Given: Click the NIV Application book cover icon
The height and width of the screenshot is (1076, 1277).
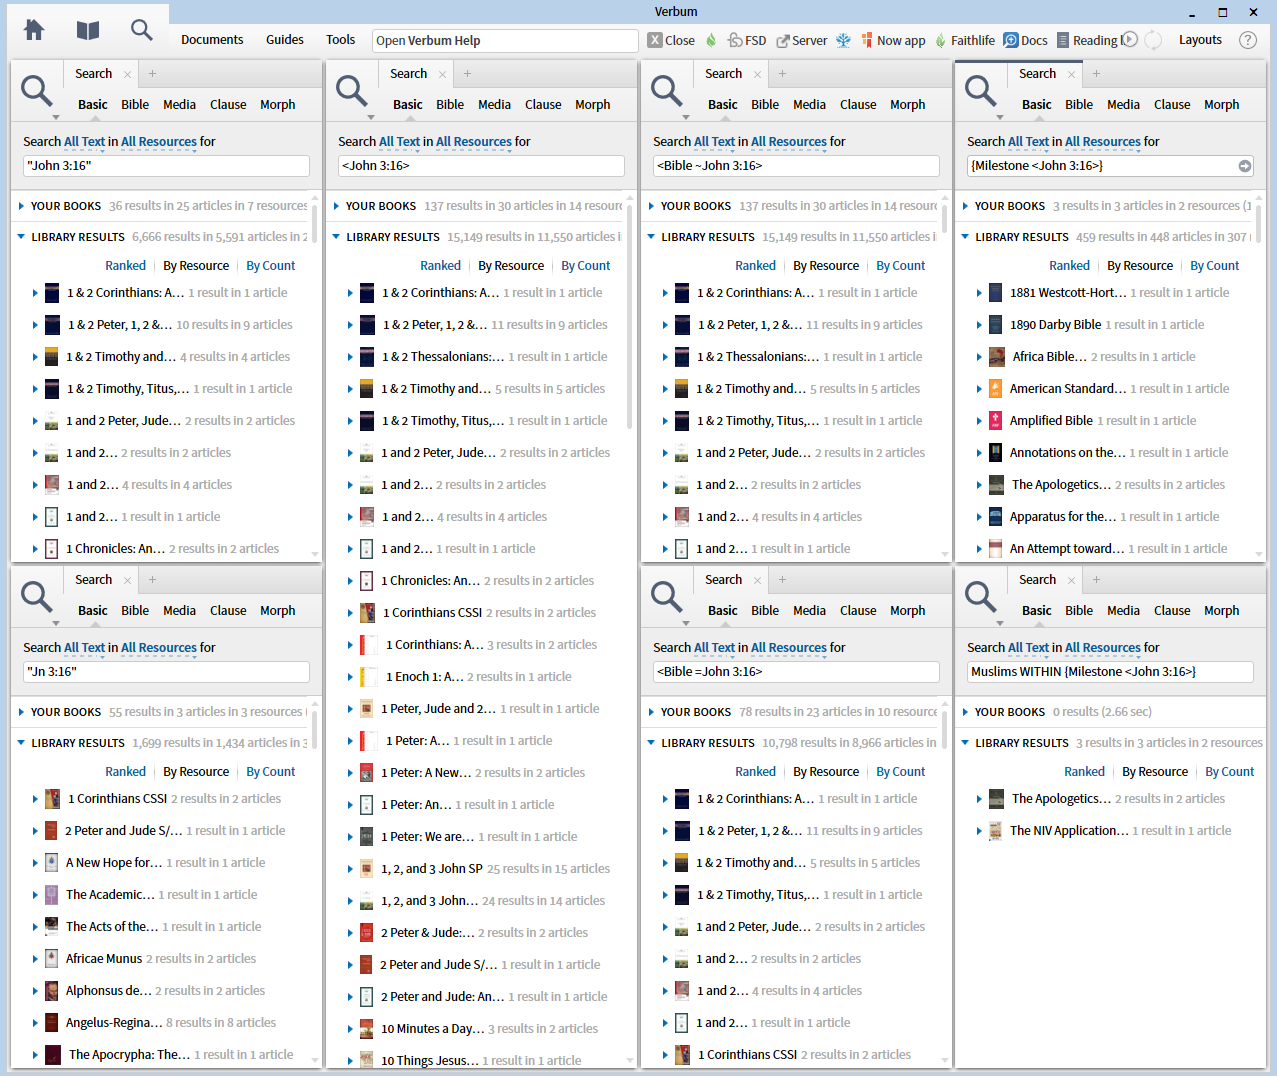Looking at the screenshot, I should [x=995, y=831].
